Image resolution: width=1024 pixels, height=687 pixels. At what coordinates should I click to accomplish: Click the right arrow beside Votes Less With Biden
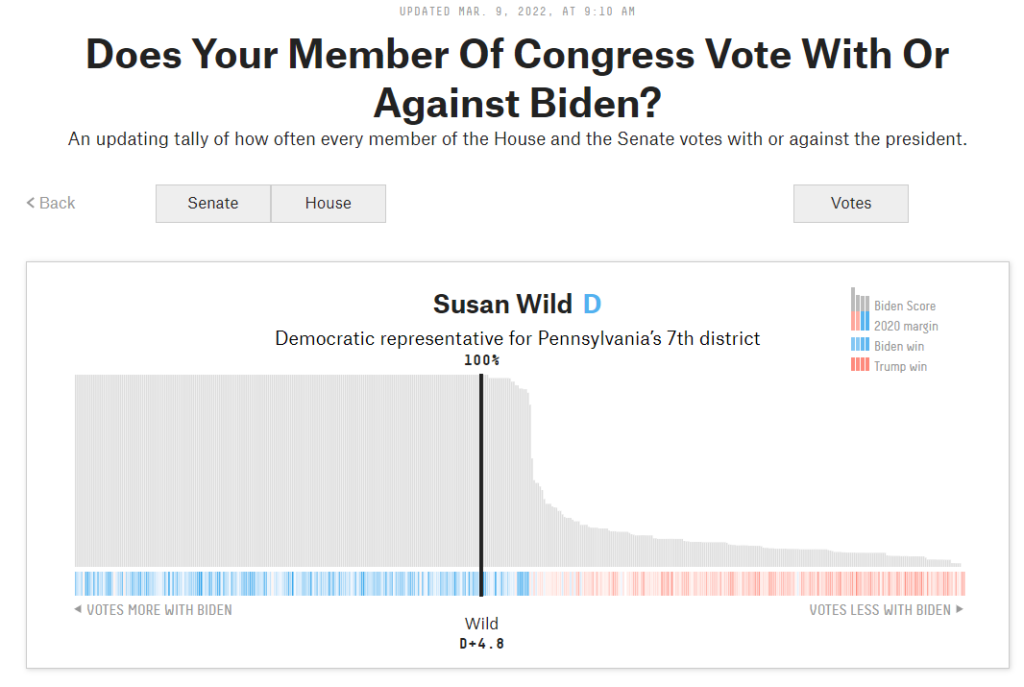[x=960, y=610]
